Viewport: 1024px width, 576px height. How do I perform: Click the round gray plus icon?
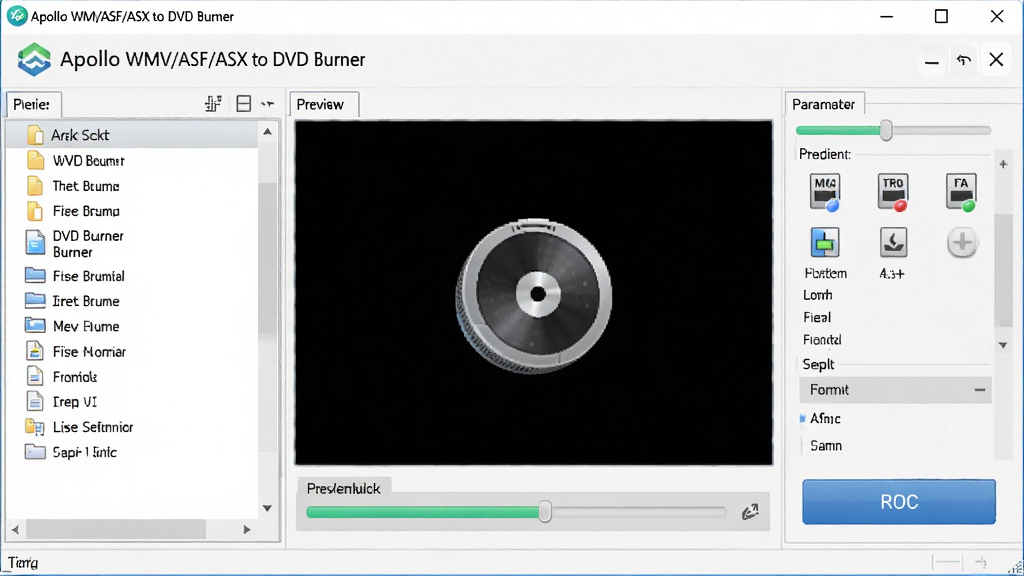pos(962,243)
